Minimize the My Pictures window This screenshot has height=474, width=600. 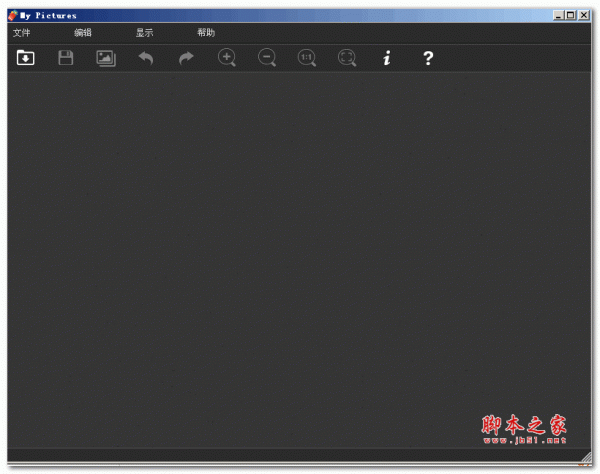pos(559,15)
